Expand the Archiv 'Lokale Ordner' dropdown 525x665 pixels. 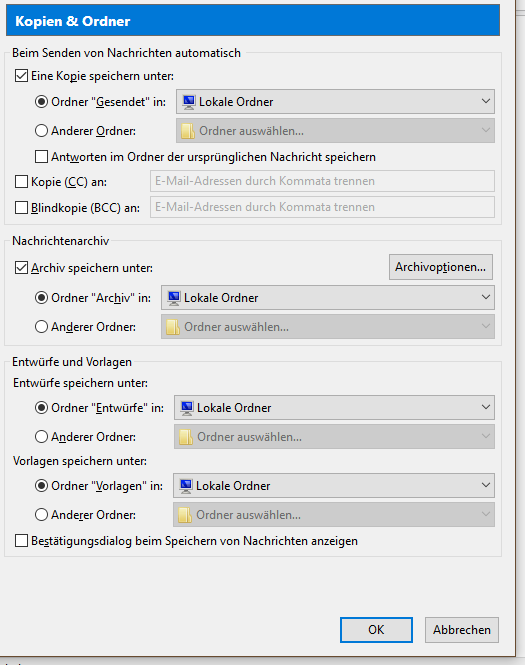[x=327, y=298]
